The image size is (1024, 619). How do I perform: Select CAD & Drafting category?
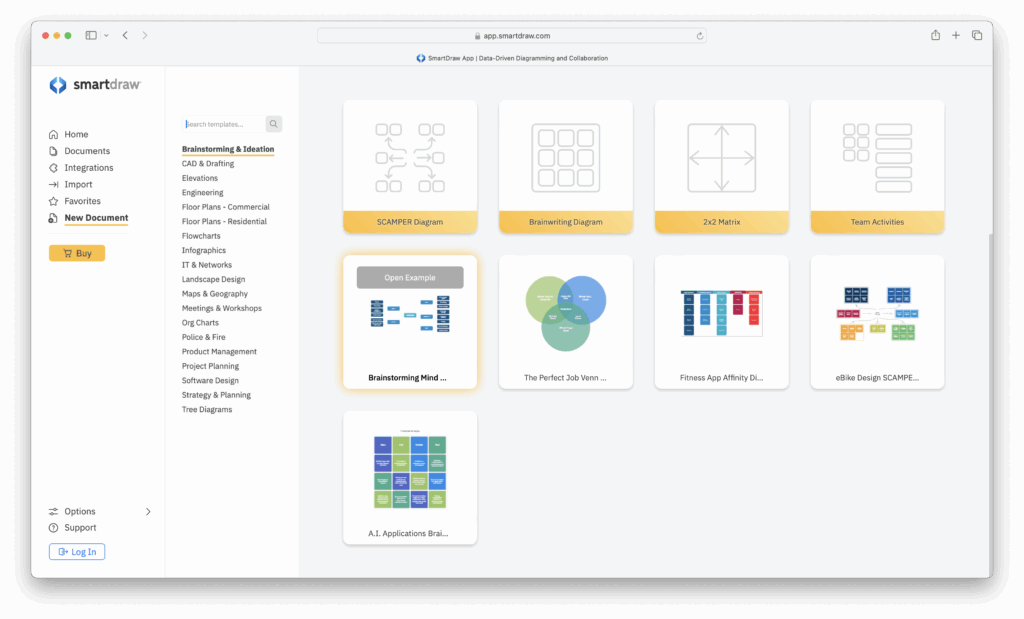click(x=208, y=164)
